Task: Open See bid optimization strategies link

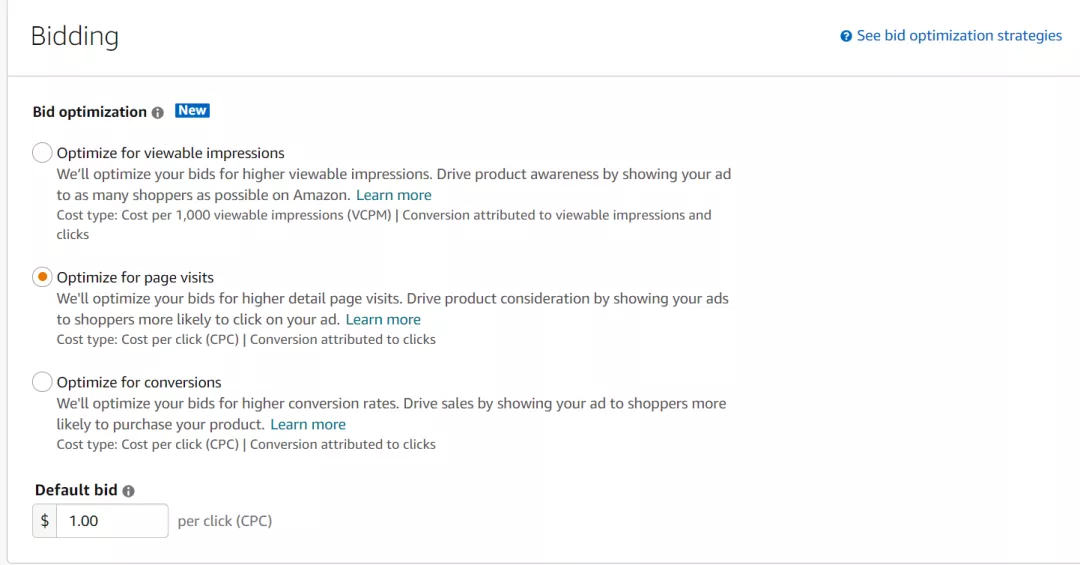Action: [x=959, y=36]
